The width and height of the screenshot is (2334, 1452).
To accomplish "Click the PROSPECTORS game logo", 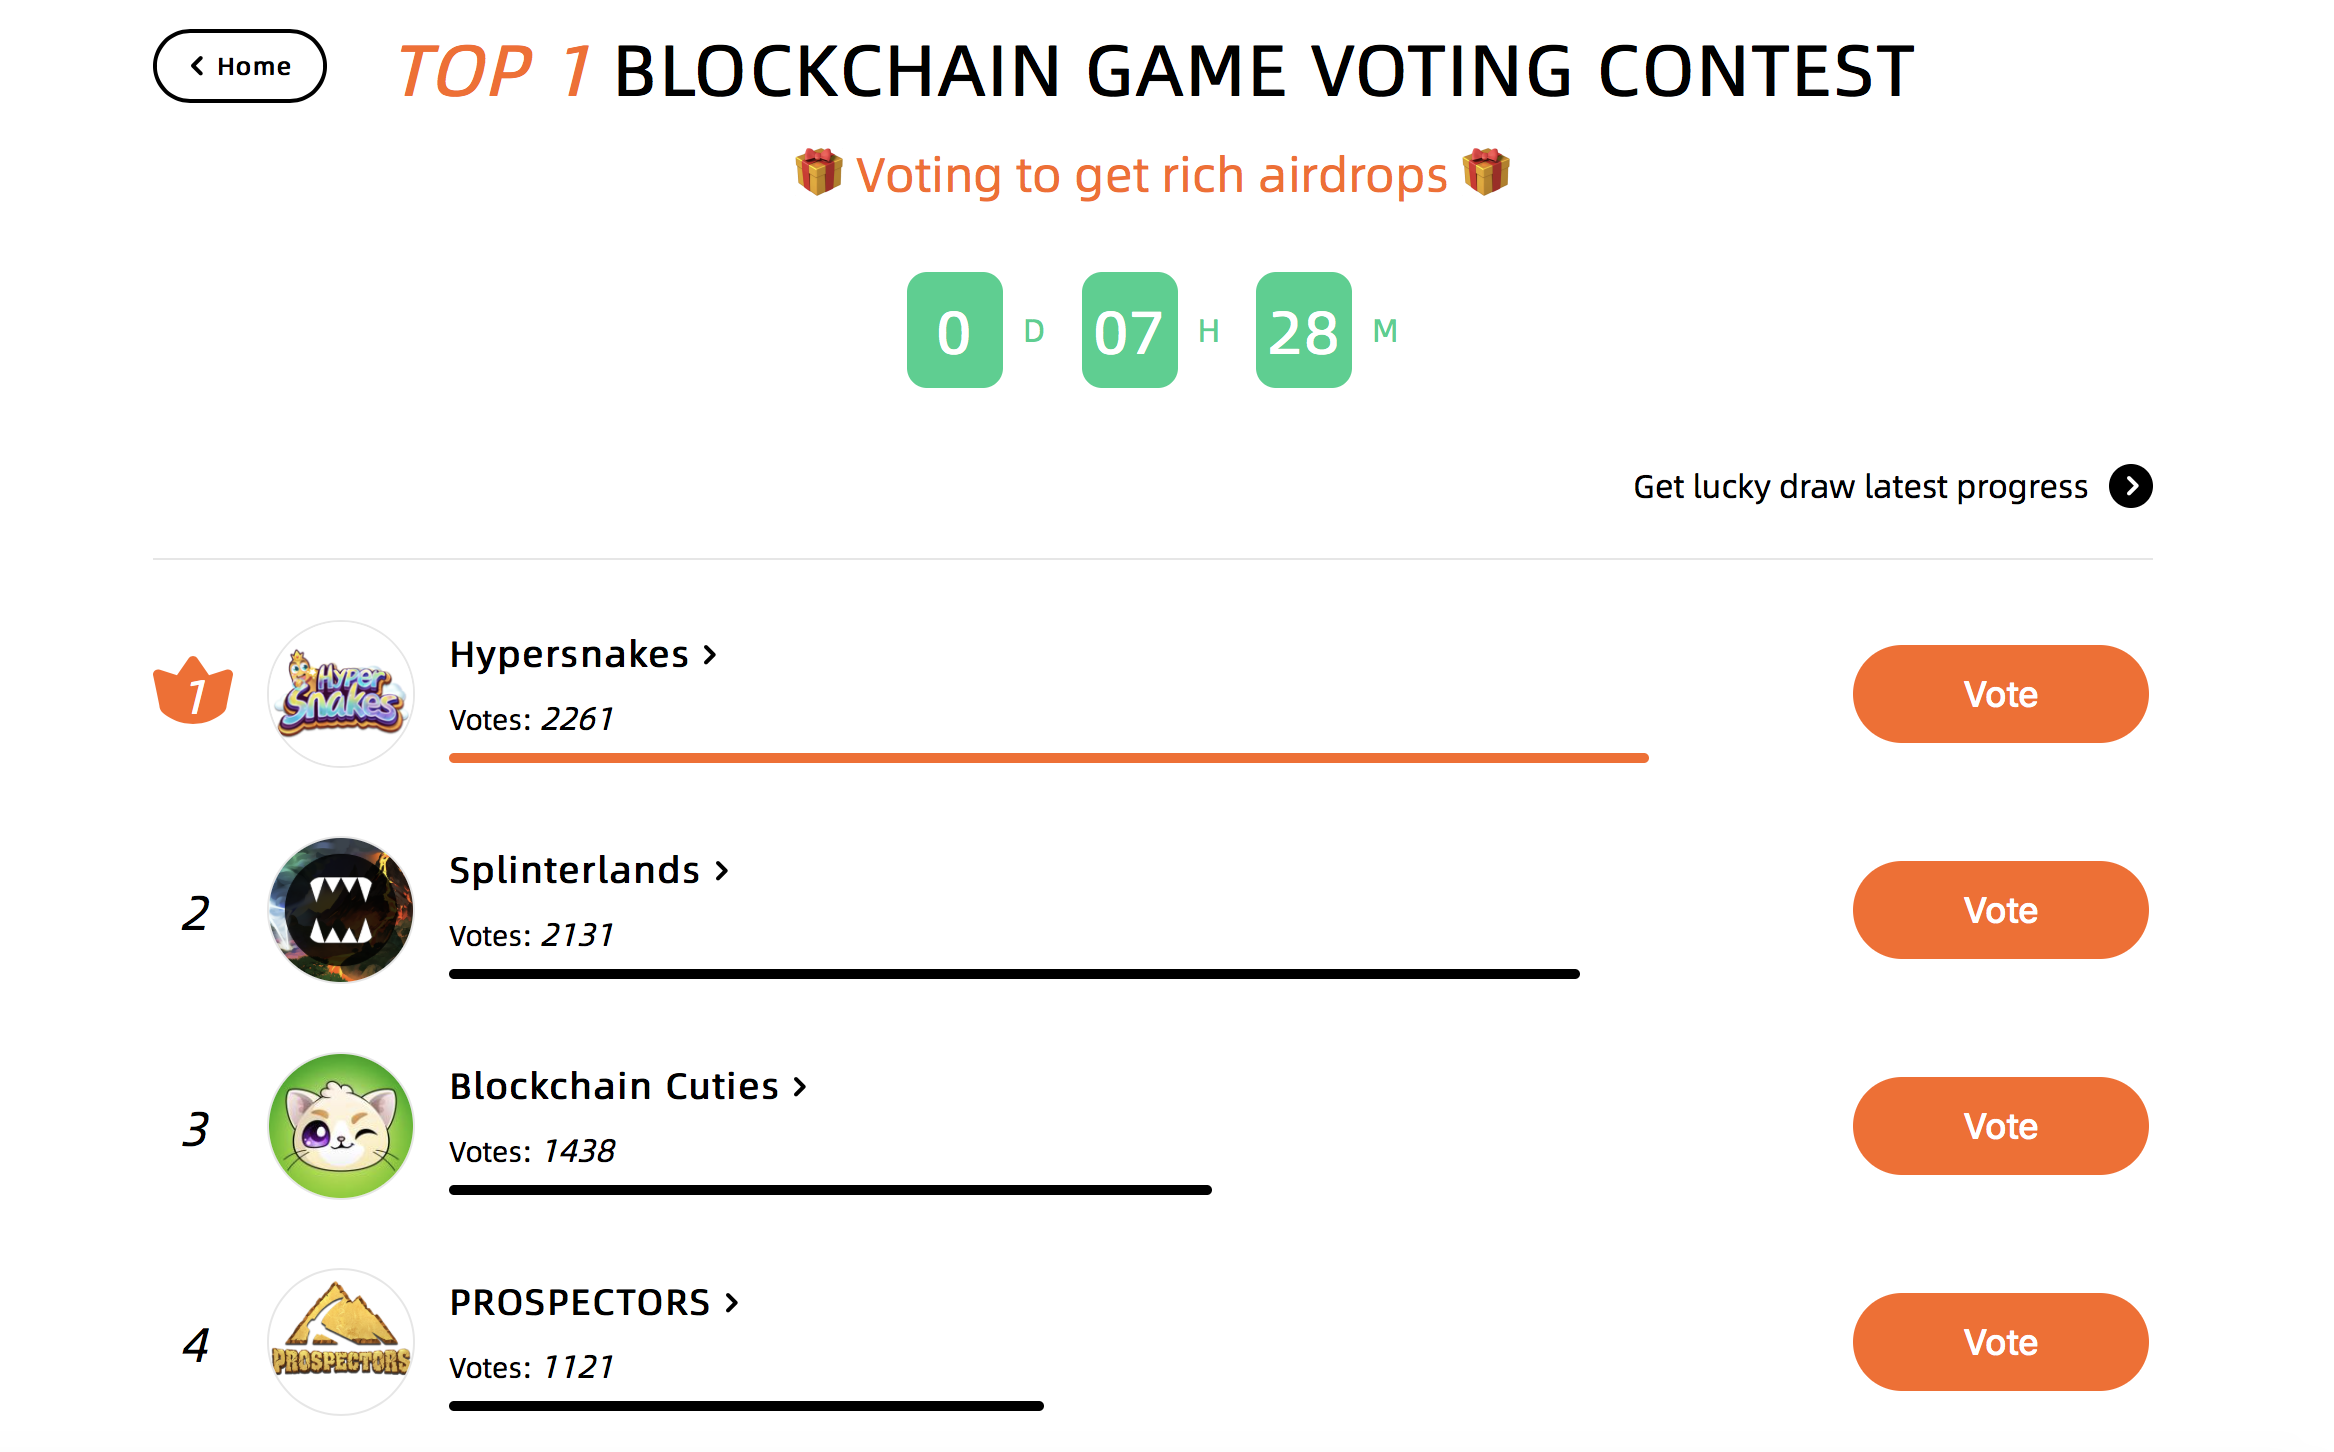I will tap(341, 1342).
